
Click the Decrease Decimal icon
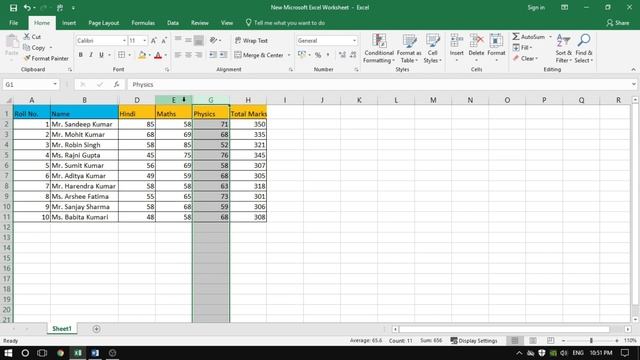point(353,55)
